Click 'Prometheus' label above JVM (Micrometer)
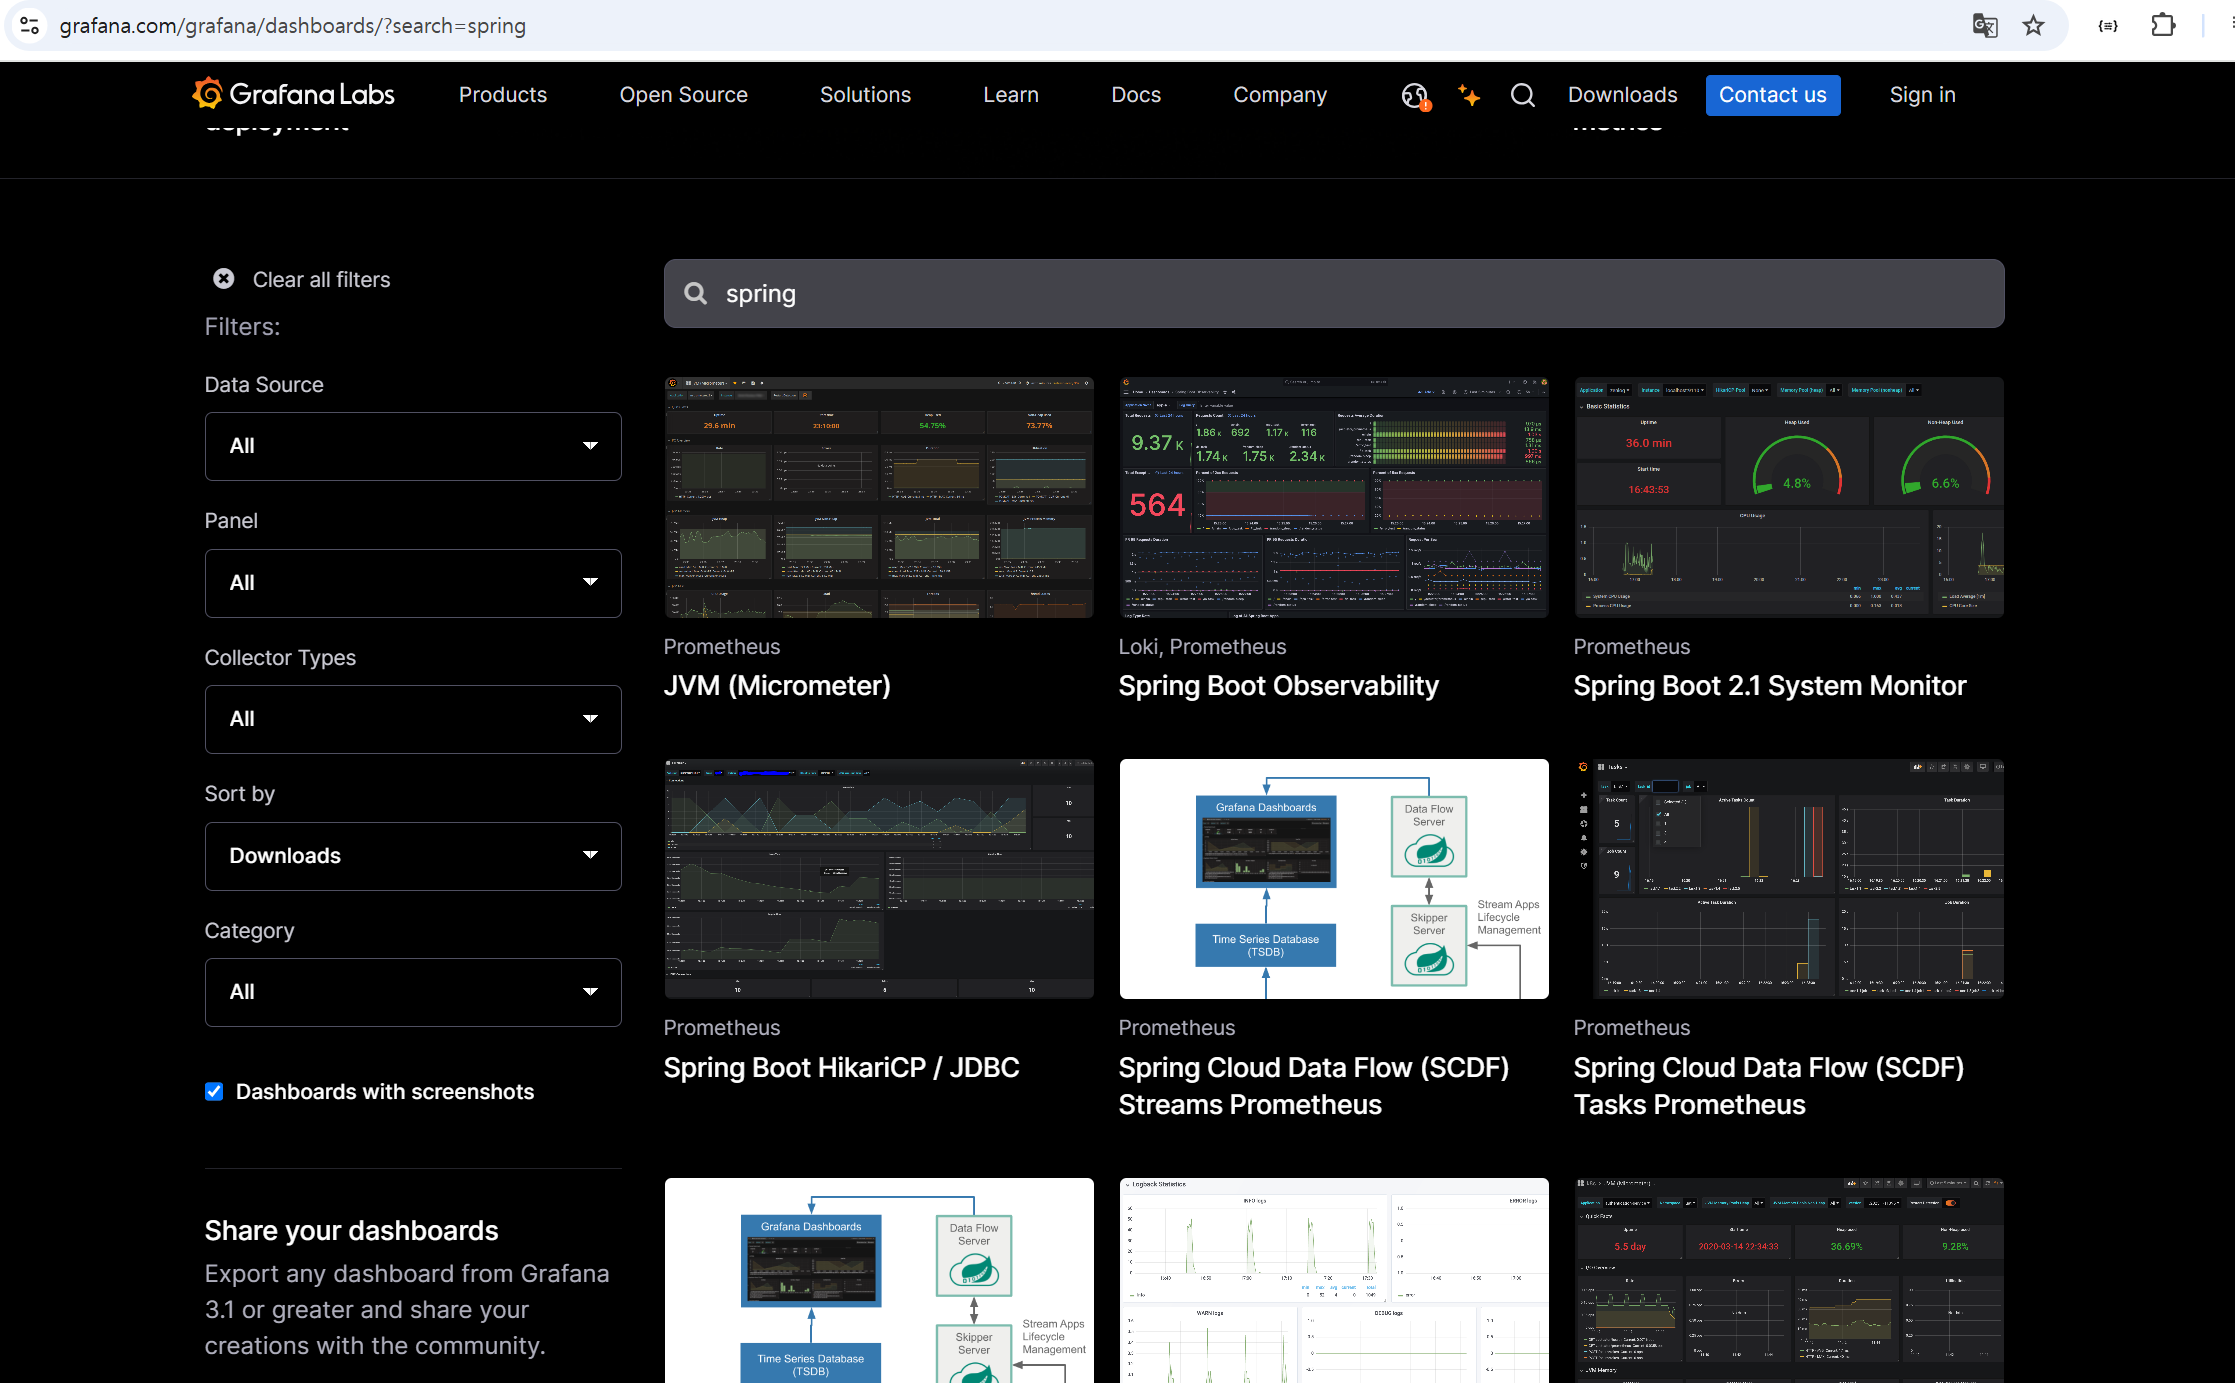This screenshot has height=1383, width=2235. click(722, 647)
